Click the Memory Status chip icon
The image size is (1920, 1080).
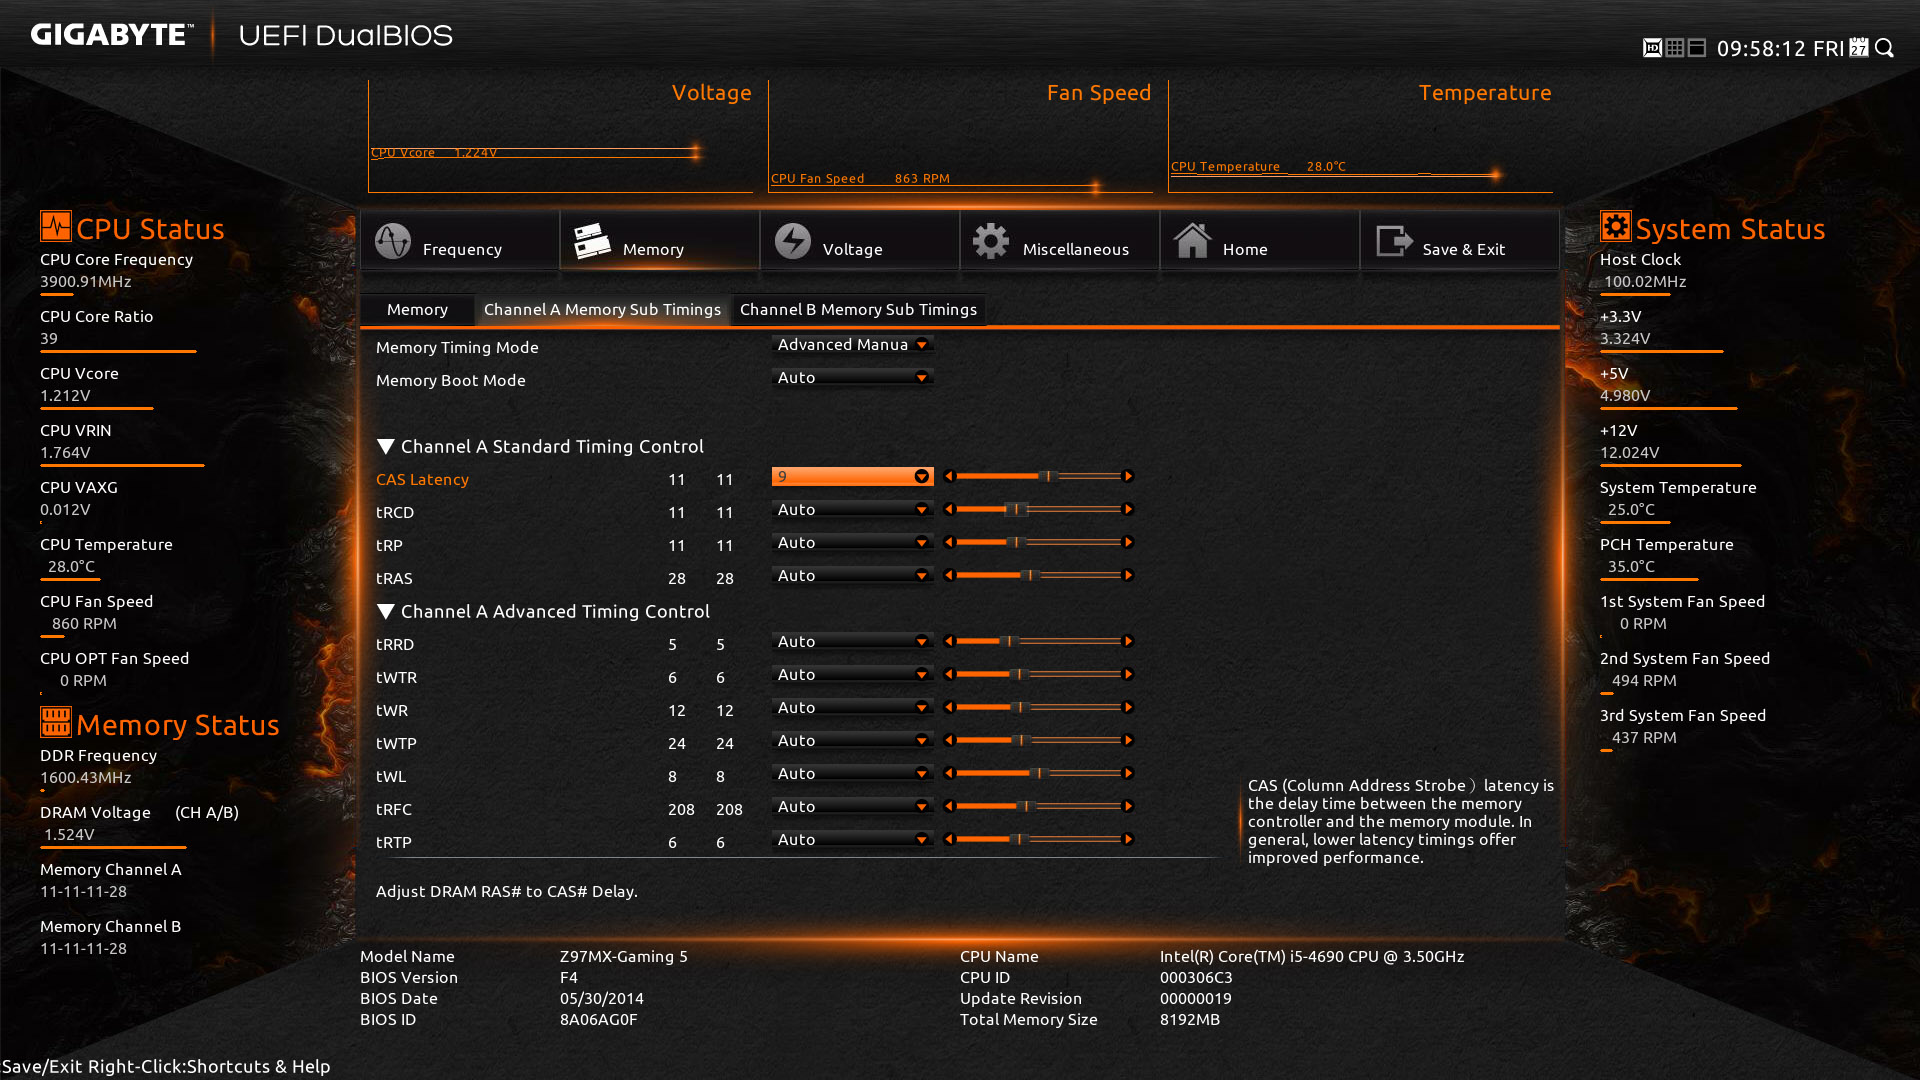pyautogui.click(x=56, y=722)
